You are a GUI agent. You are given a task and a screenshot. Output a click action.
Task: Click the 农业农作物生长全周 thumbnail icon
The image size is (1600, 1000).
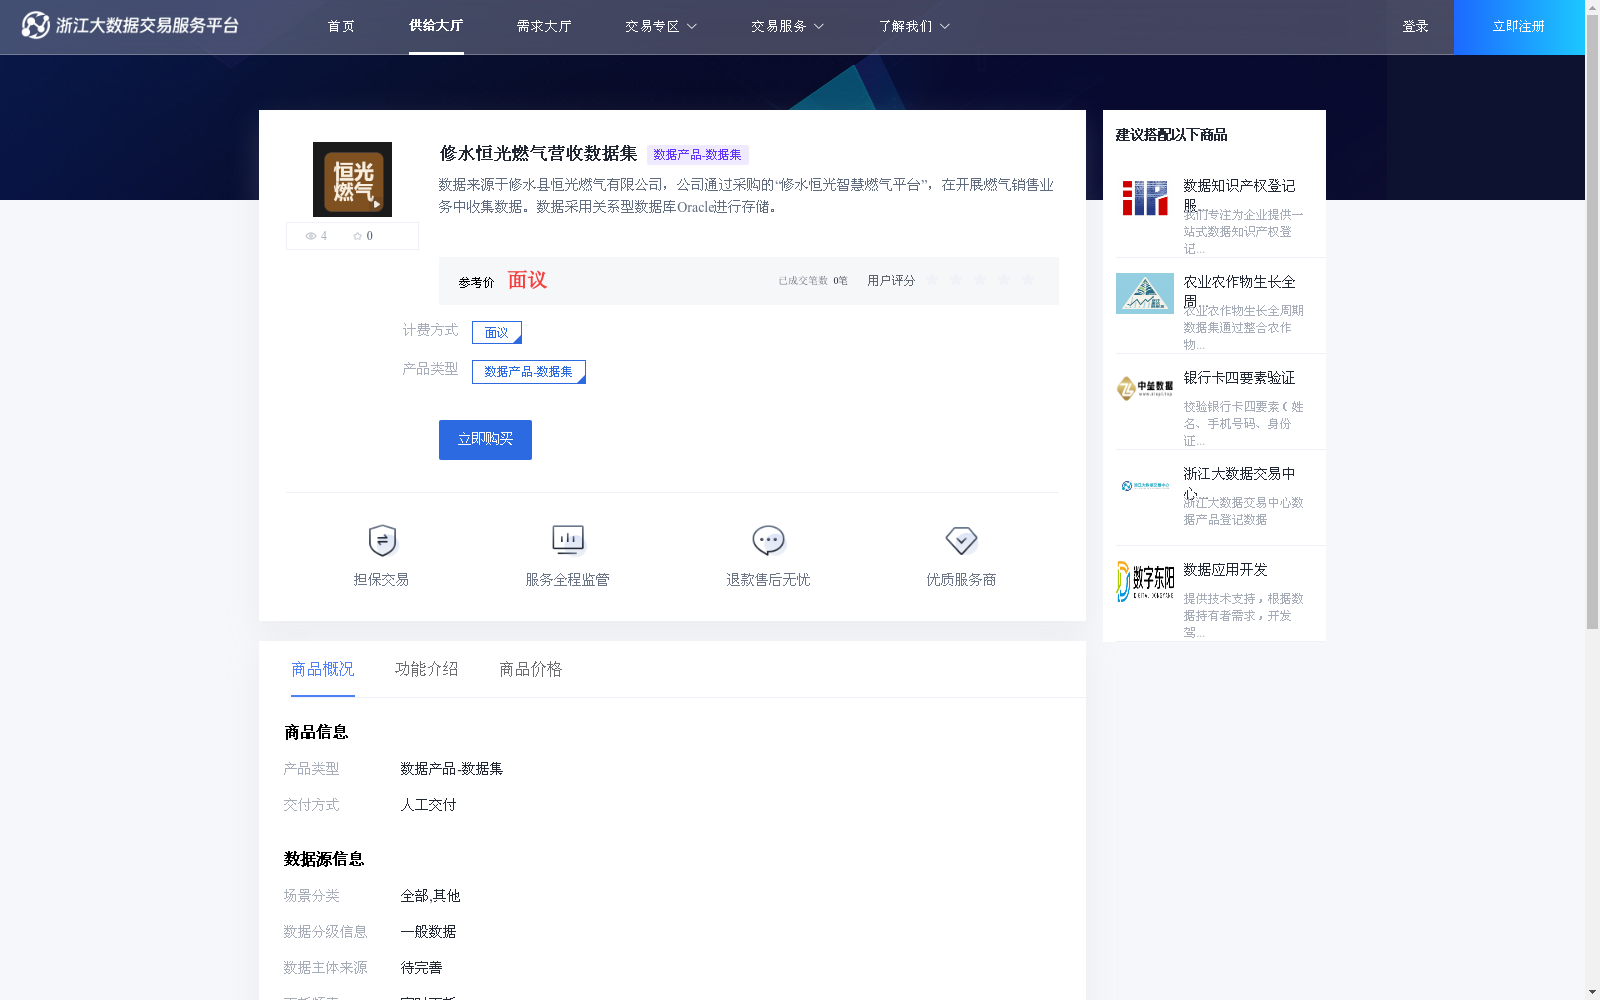(x=1145, y=293)
